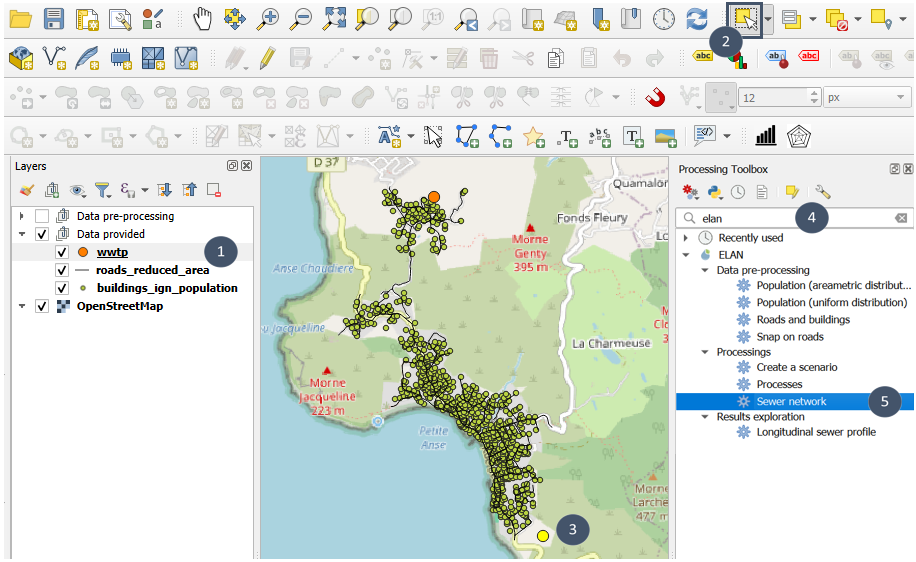
Task: Select the Pan Map hand tool
Action: click(x=203, y=18)
